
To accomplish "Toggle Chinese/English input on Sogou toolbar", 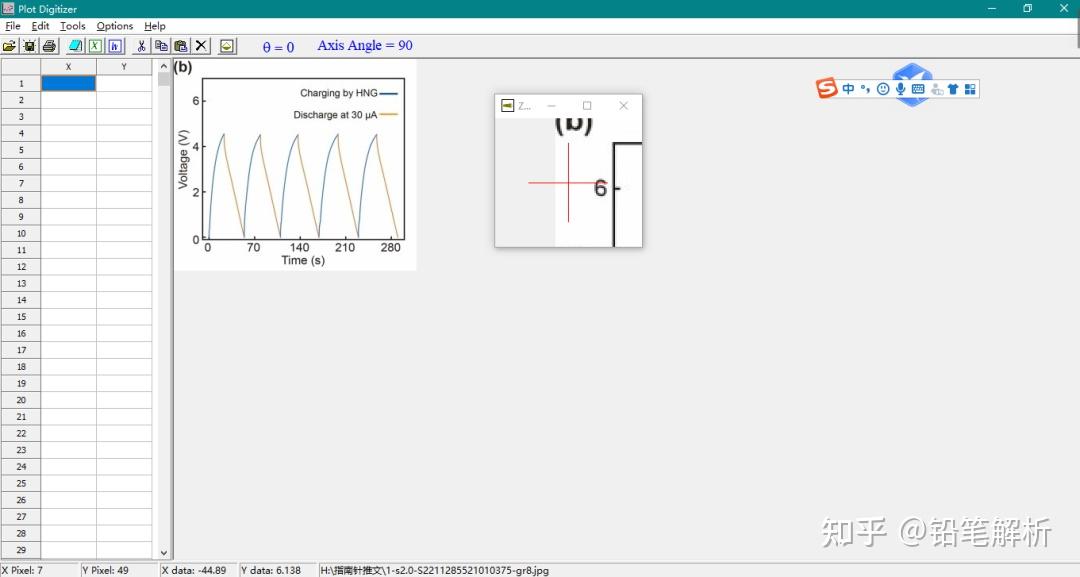I will pyautogui.click(x=848, y=88).
